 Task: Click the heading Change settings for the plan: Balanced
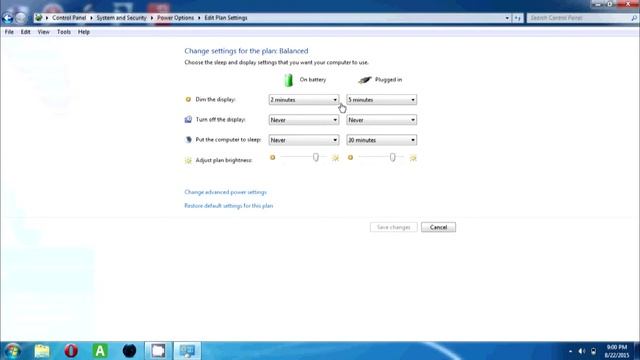tap(246, 51)
